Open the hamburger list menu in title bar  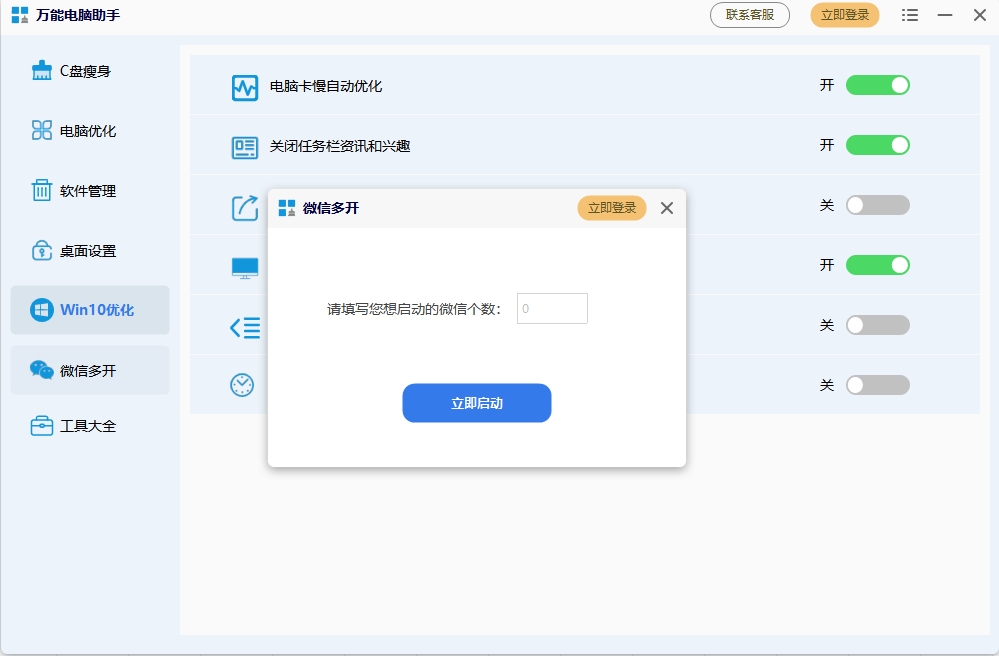(909, 15)
